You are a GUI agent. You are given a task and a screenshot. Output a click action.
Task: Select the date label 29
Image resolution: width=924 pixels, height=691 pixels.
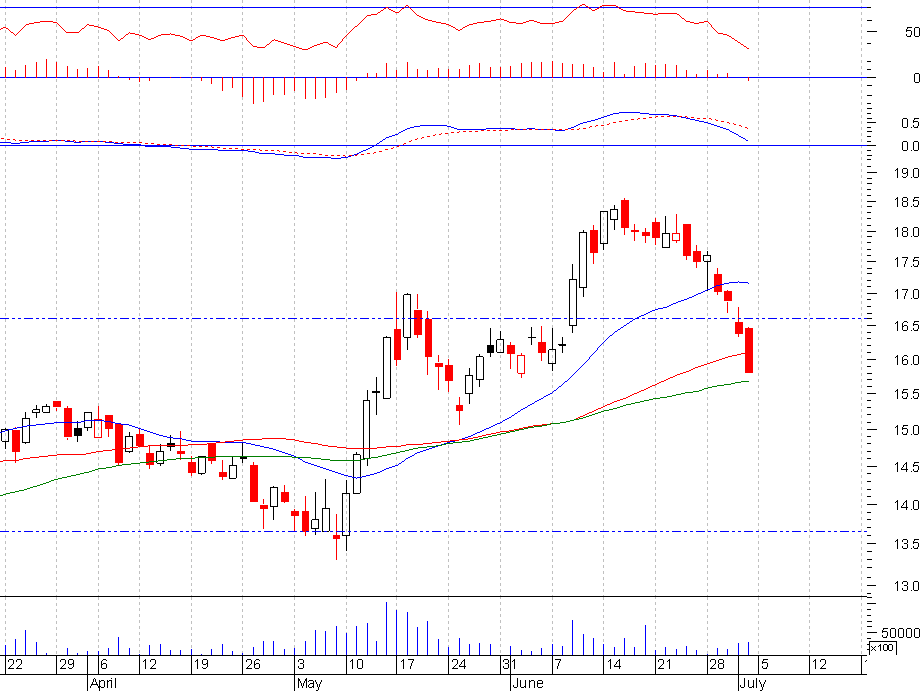click(x=67, y=664)
